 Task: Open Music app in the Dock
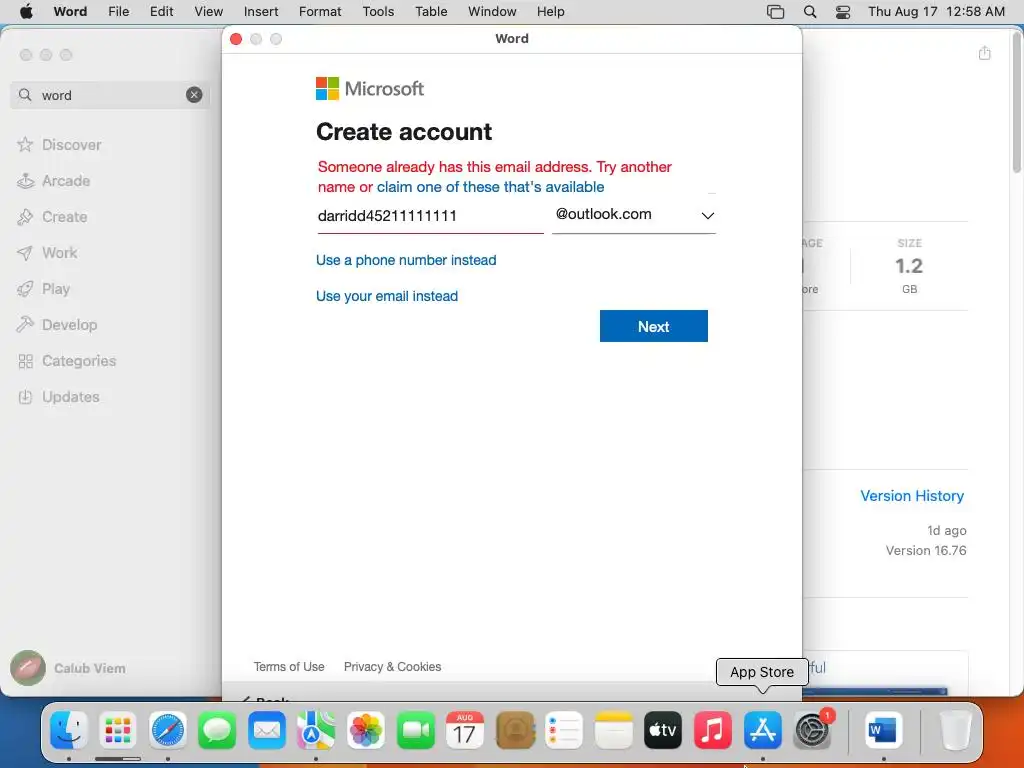(x=712, y=730)
